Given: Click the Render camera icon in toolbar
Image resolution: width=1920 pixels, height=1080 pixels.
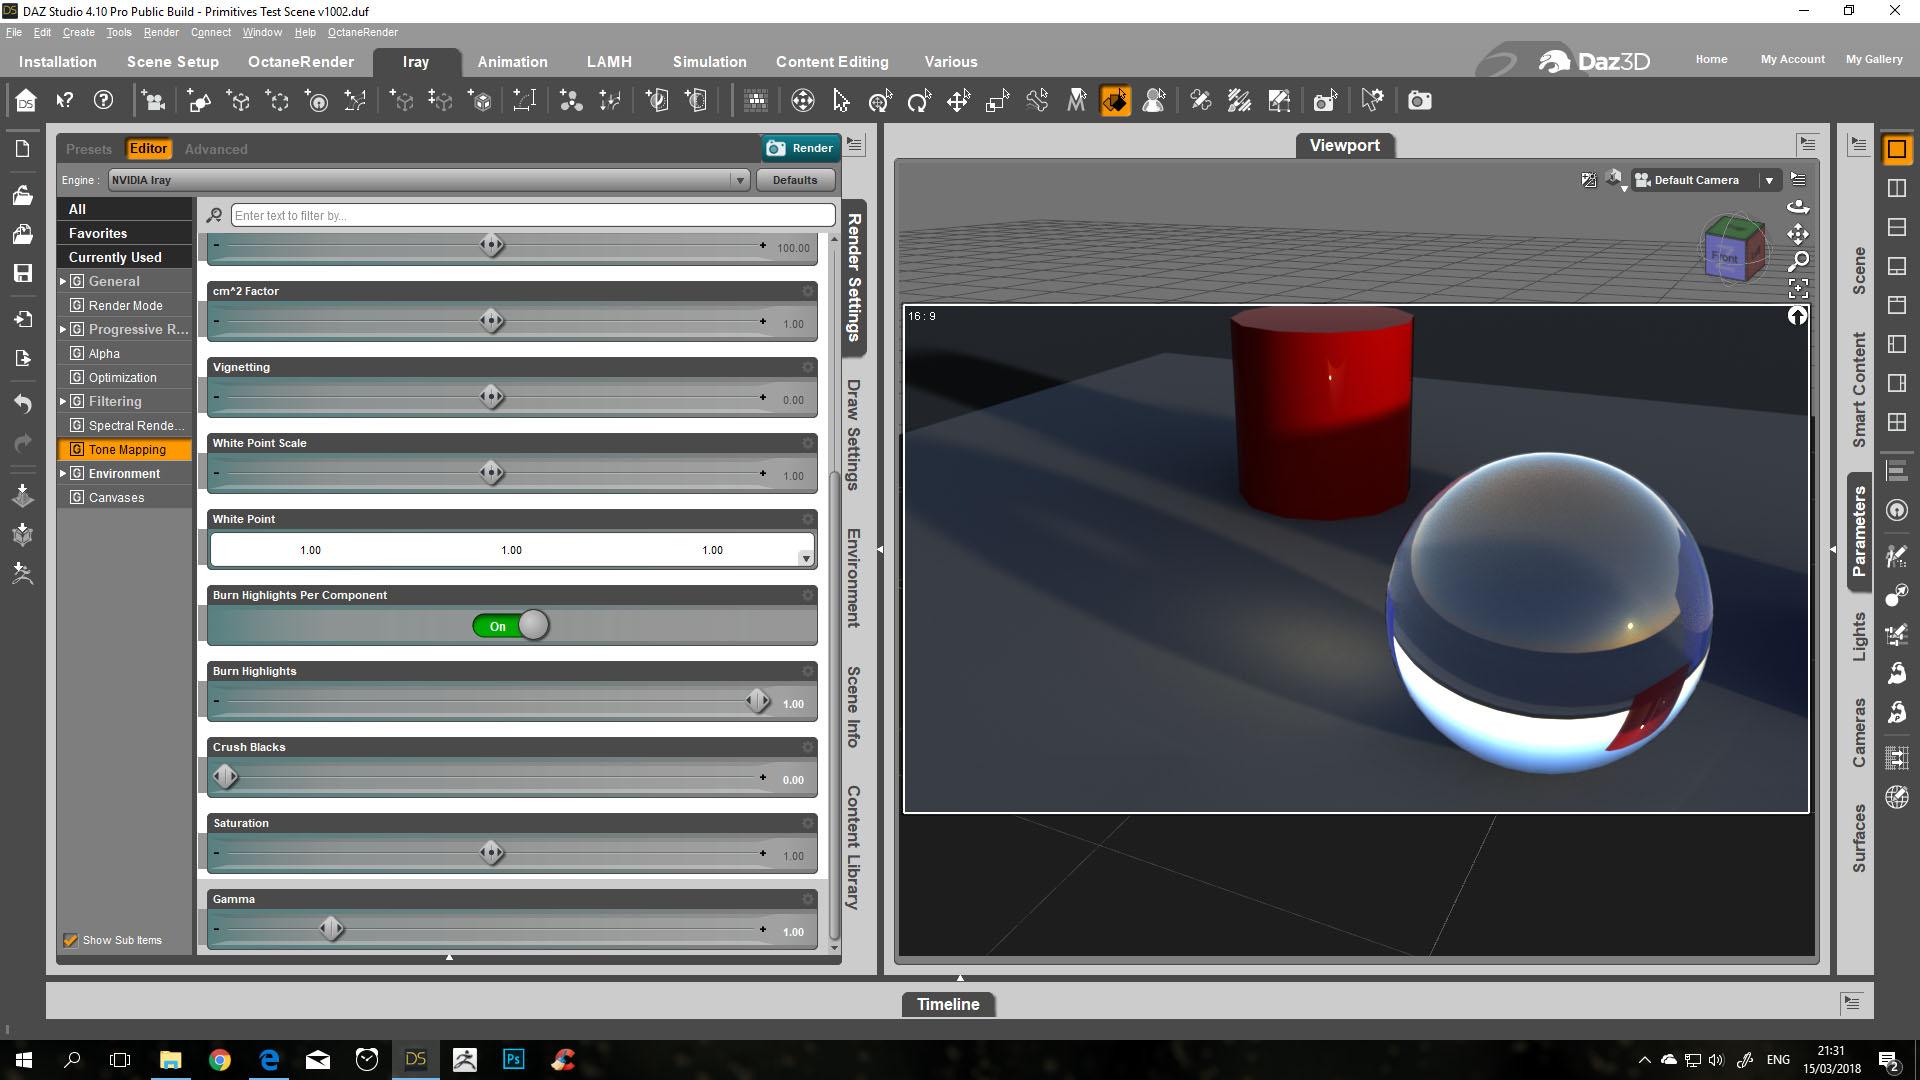Looking at the screenshot, I should tap(1419, 101).
